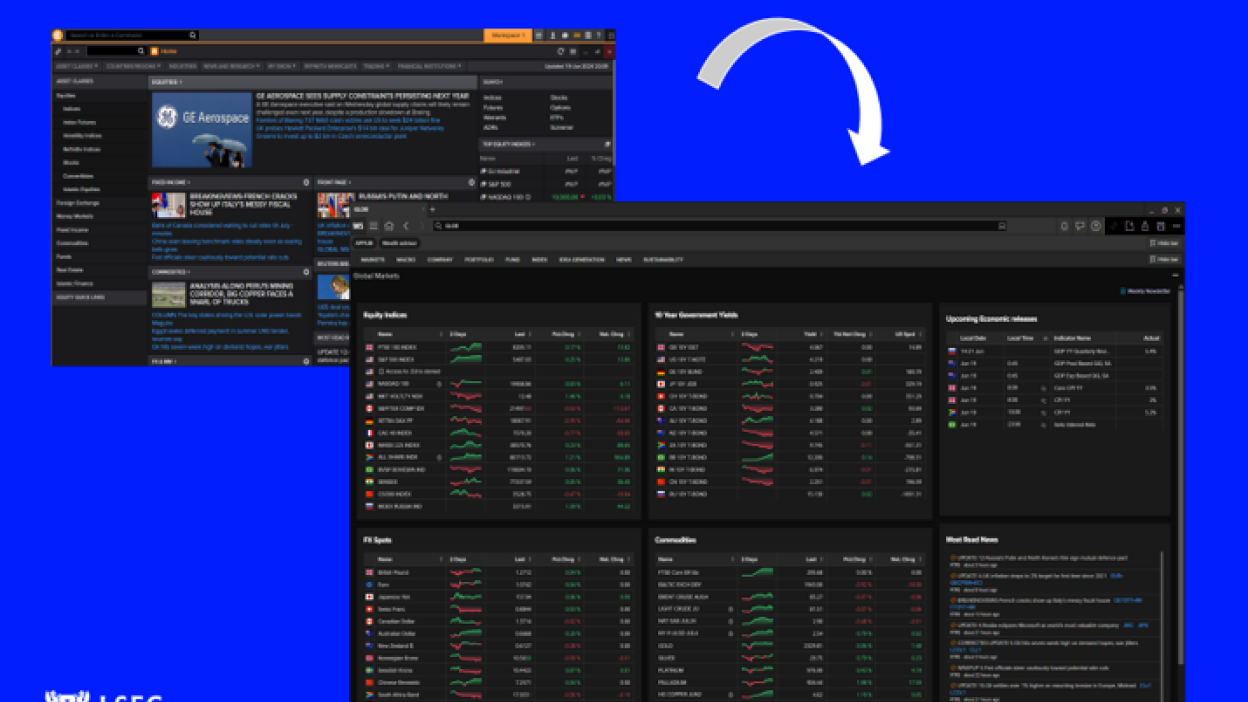
Task: Toggle the upper Hide bar control
Action: coord(1164,243)
